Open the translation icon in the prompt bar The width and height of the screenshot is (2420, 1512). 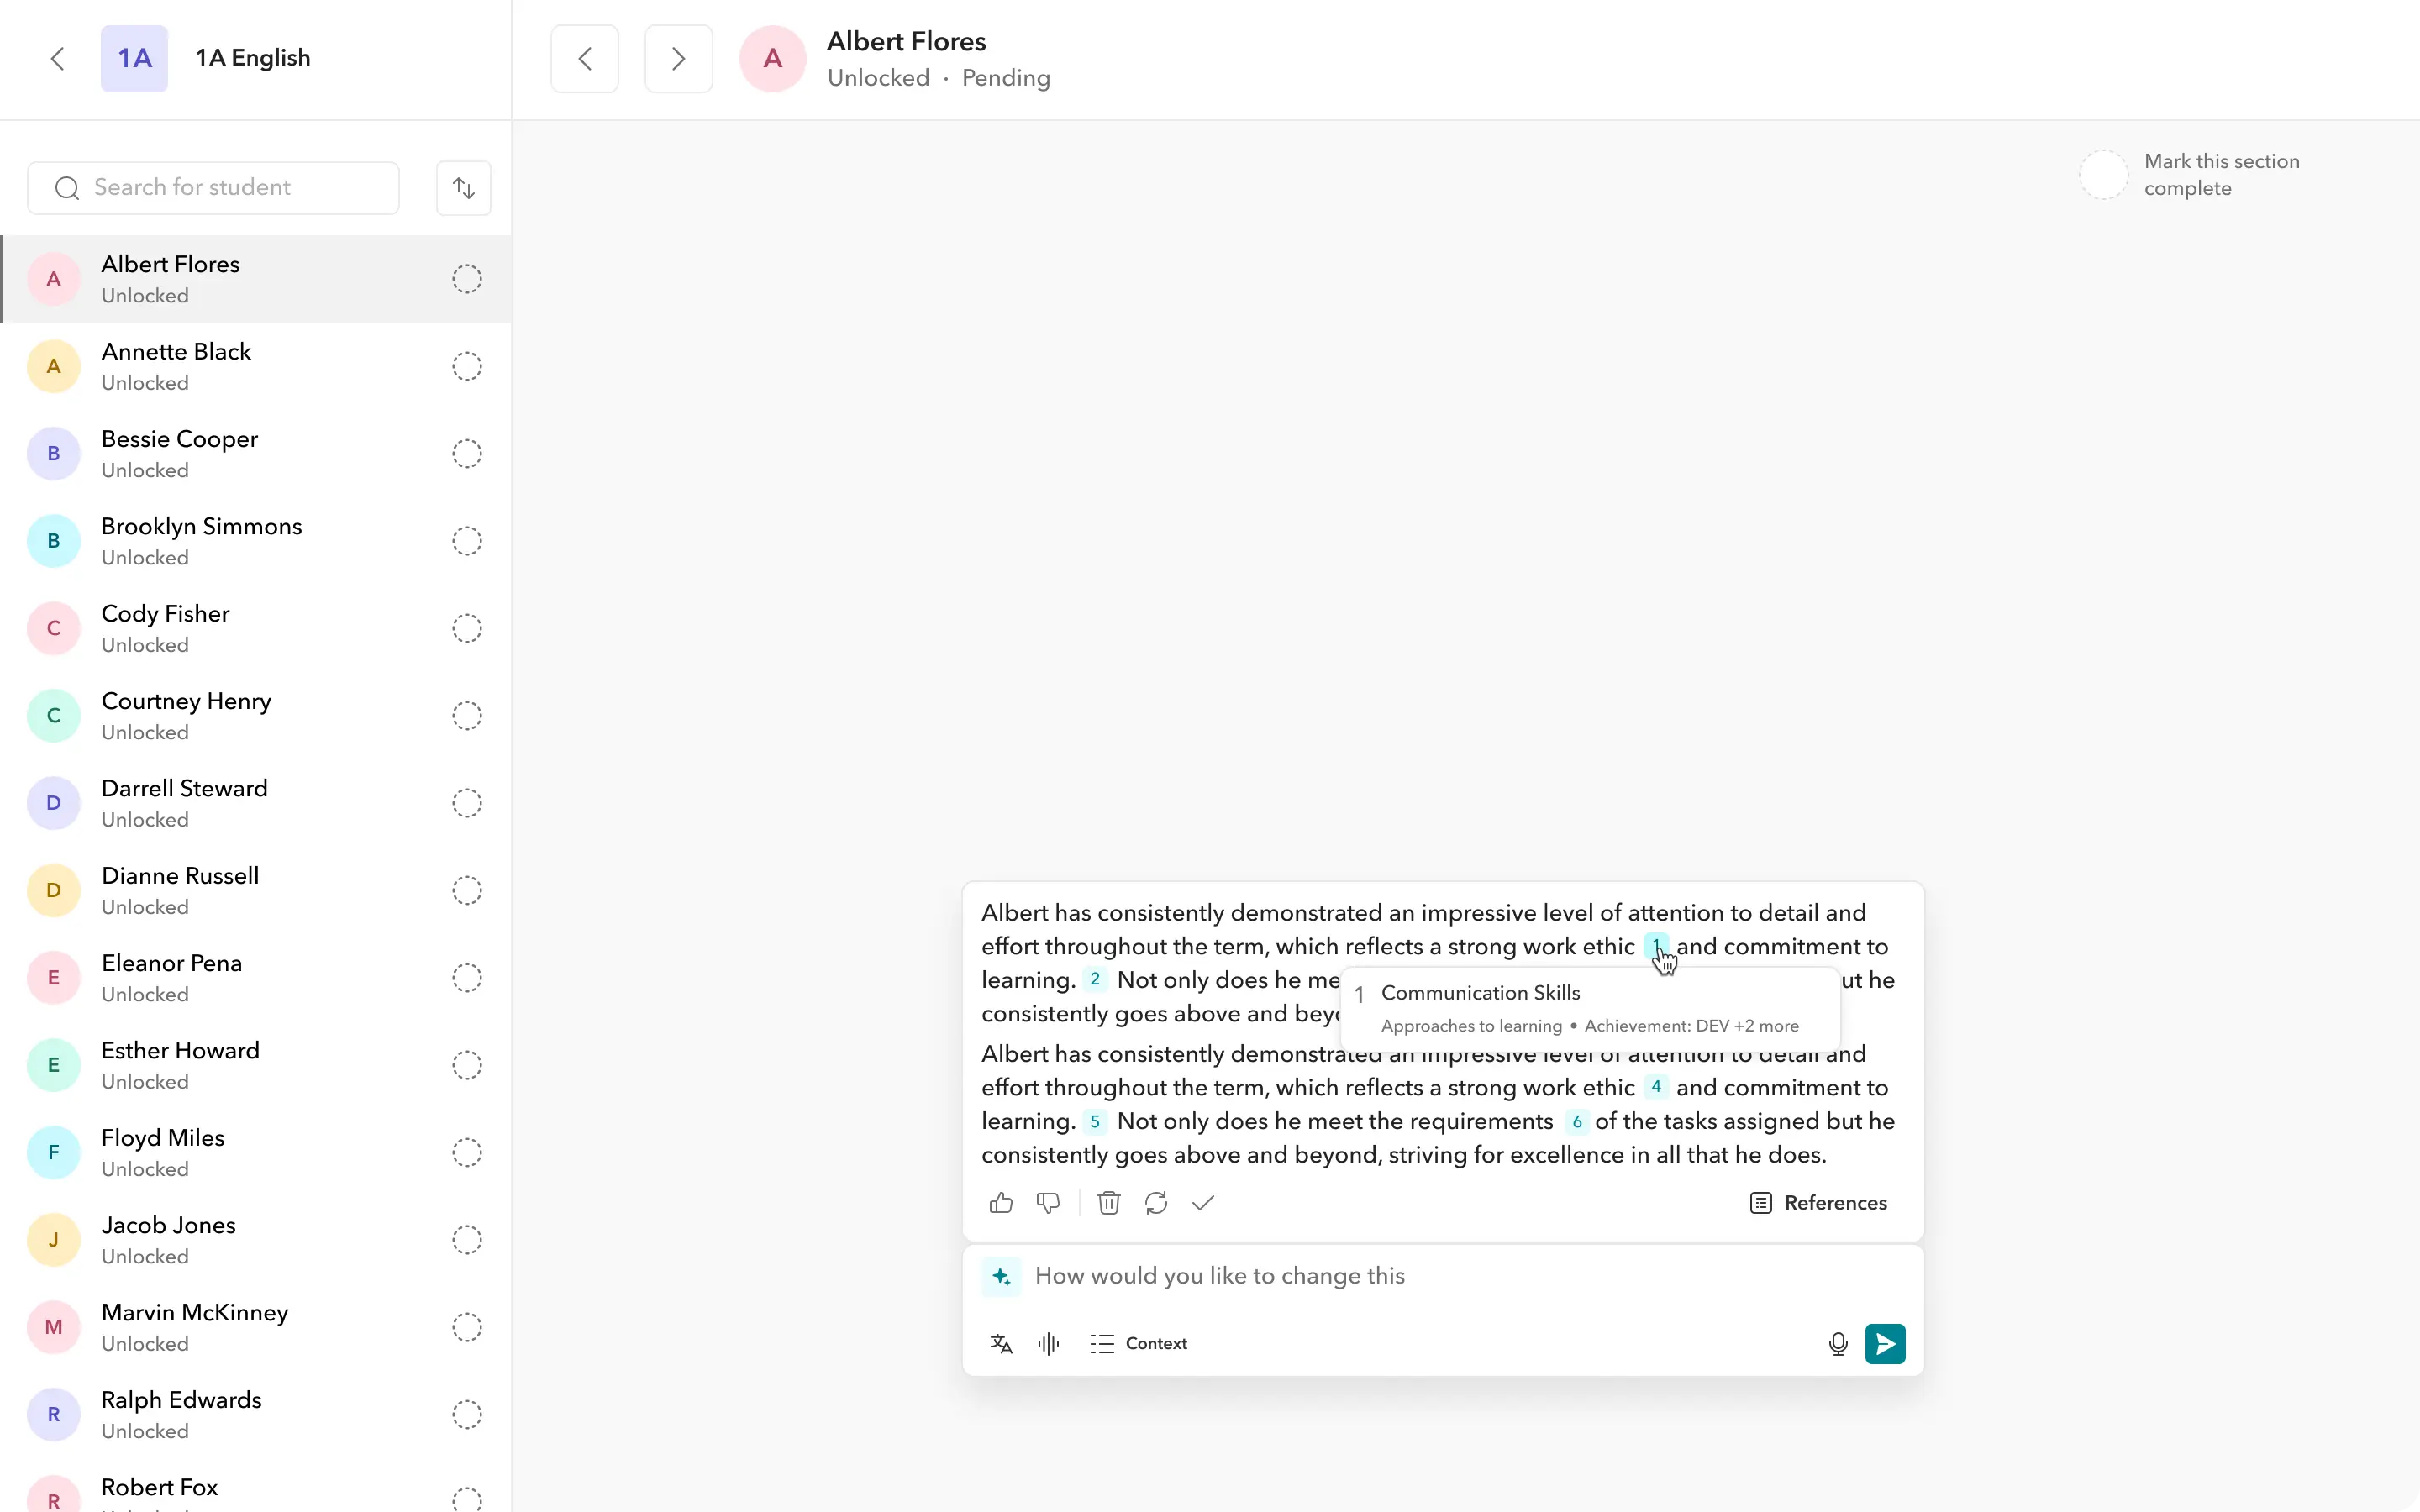click(x=999, y=1343)
